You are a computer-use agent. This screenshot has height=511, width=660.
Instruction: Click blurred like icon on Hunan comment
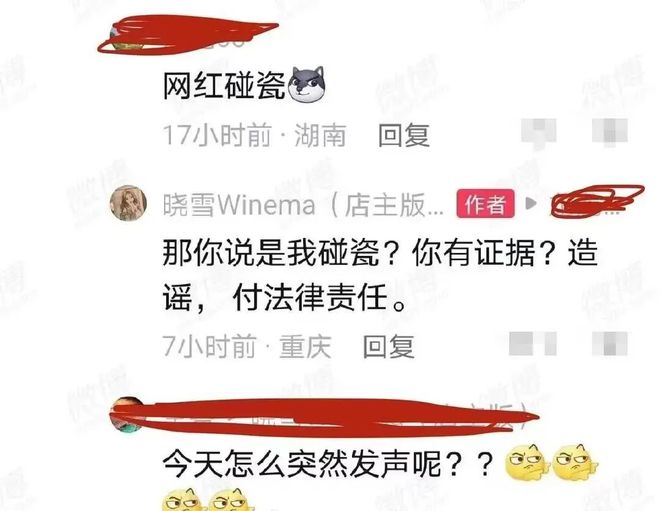coord(539,133)
